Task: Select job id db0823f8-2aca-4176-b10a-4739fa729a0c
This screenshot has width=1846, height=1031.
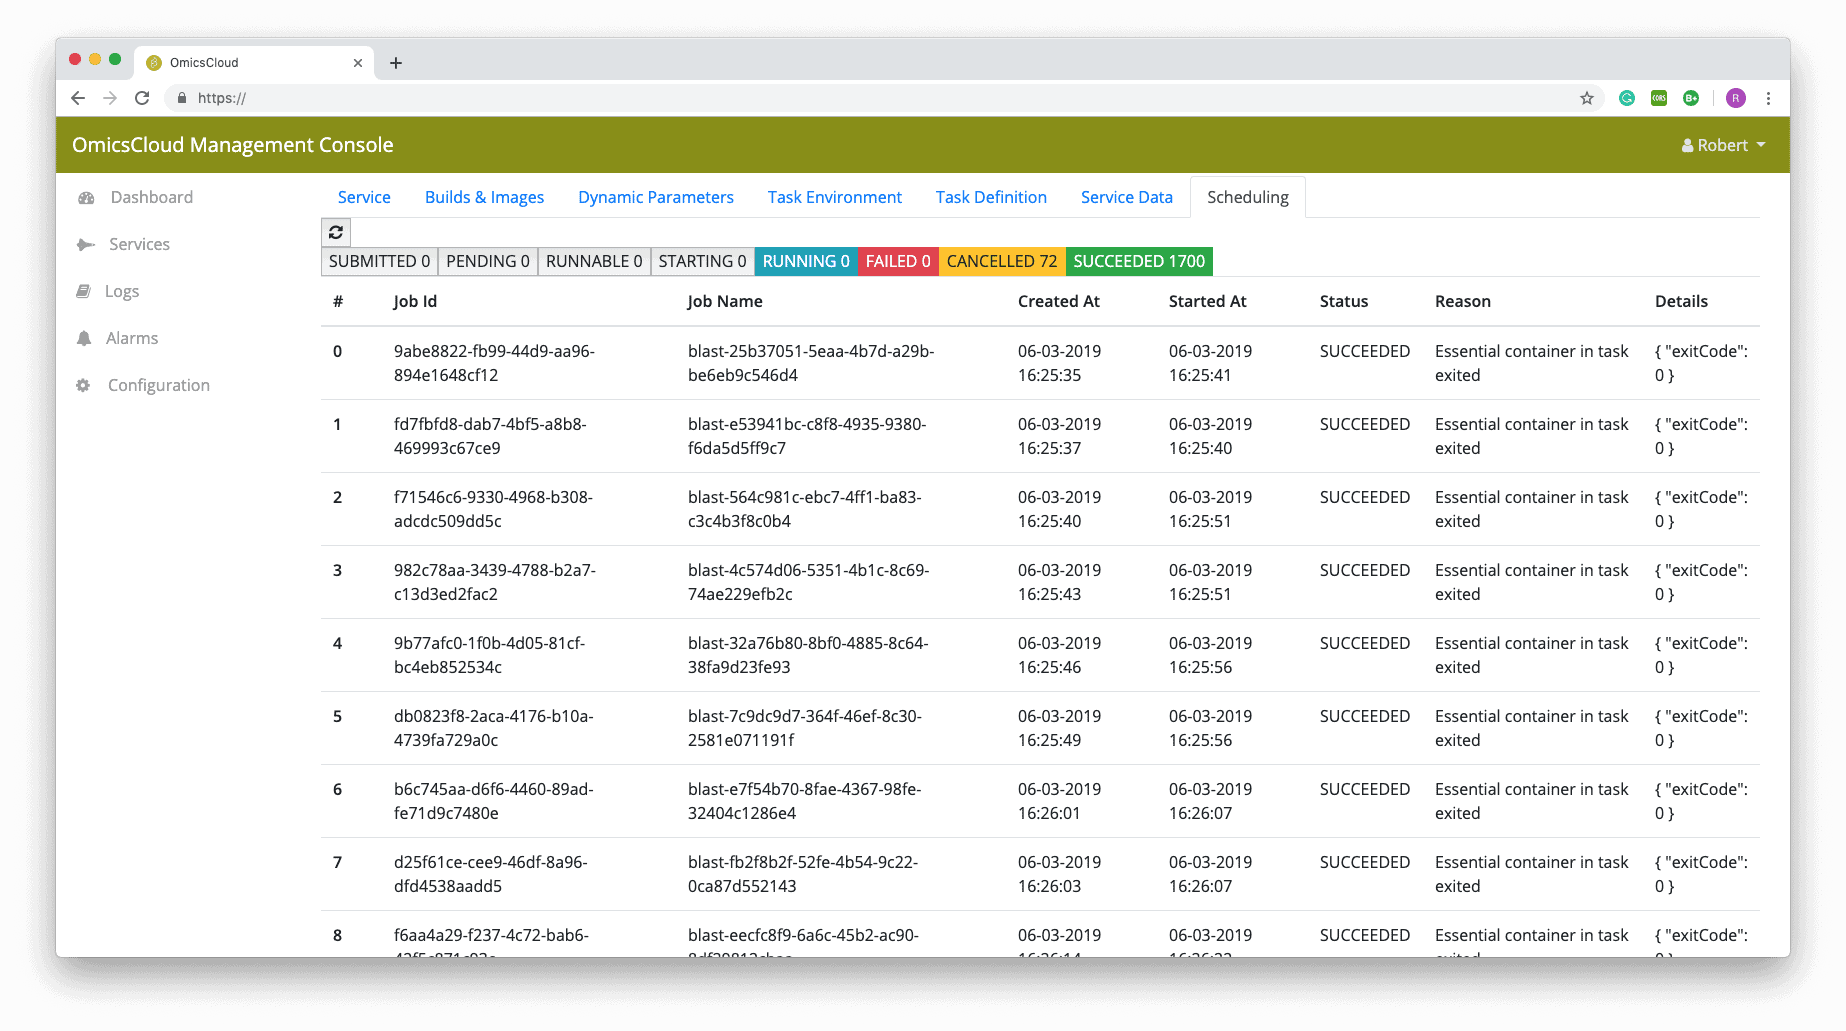Action: (493, 729)
